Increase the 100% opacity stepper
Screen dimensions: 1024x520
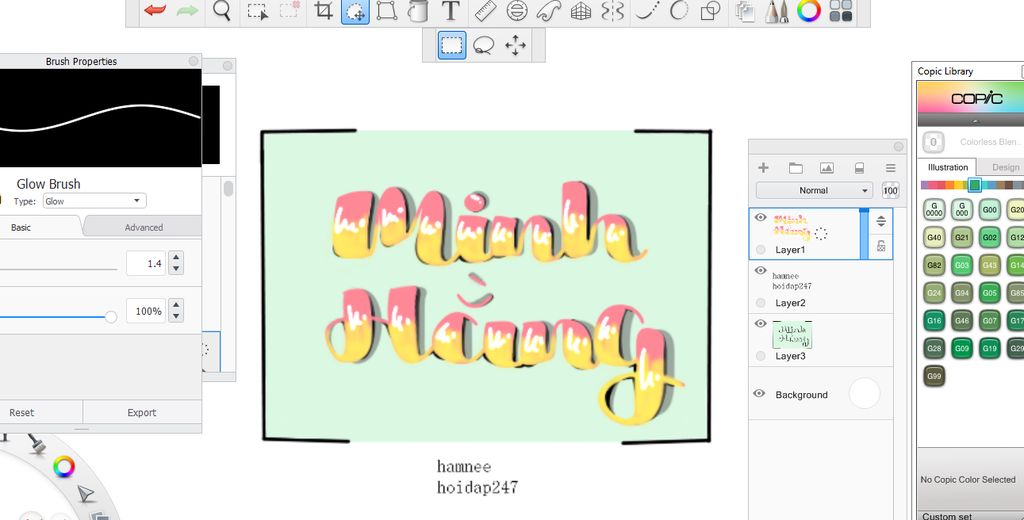click(176, 305)
